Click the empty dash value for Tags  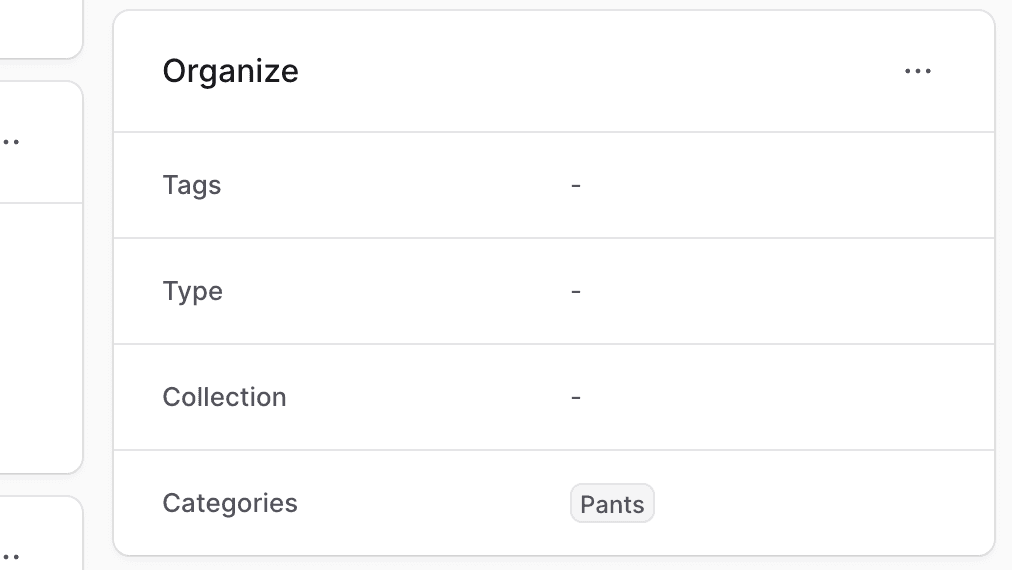pos(576,186)
